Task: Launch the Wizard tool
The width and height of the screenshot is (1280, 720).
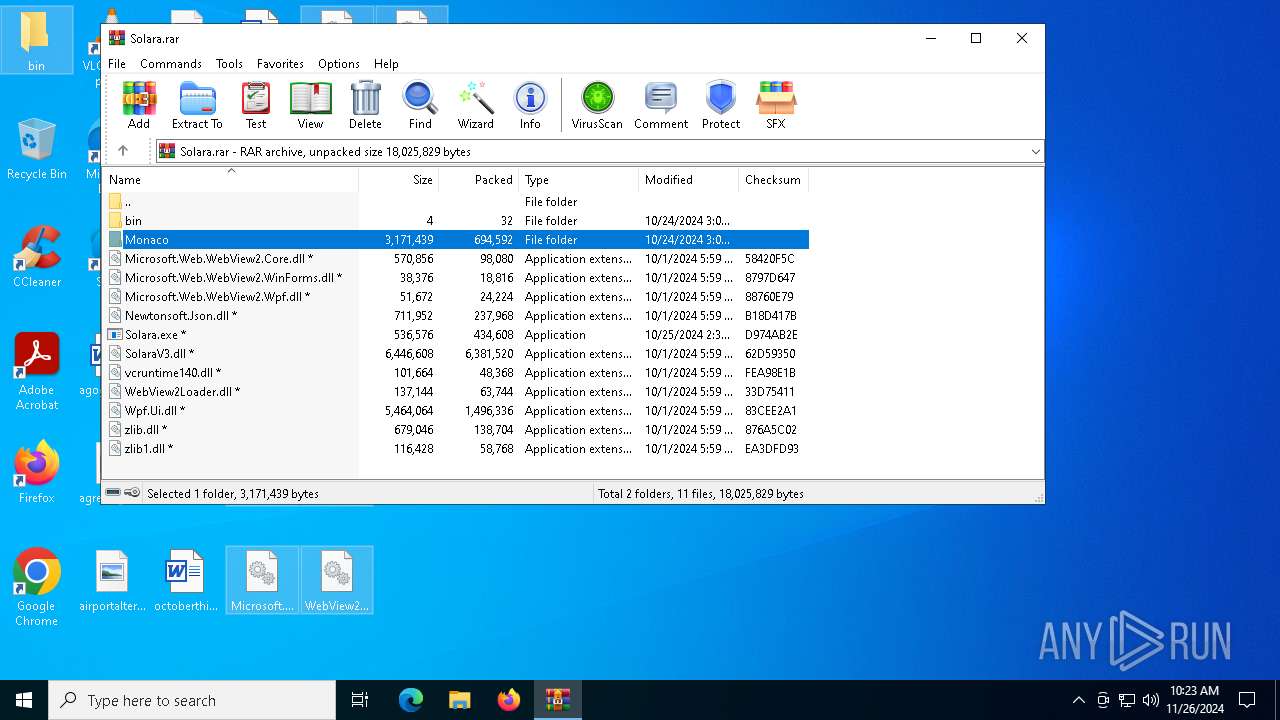Action: pos(476,105)
